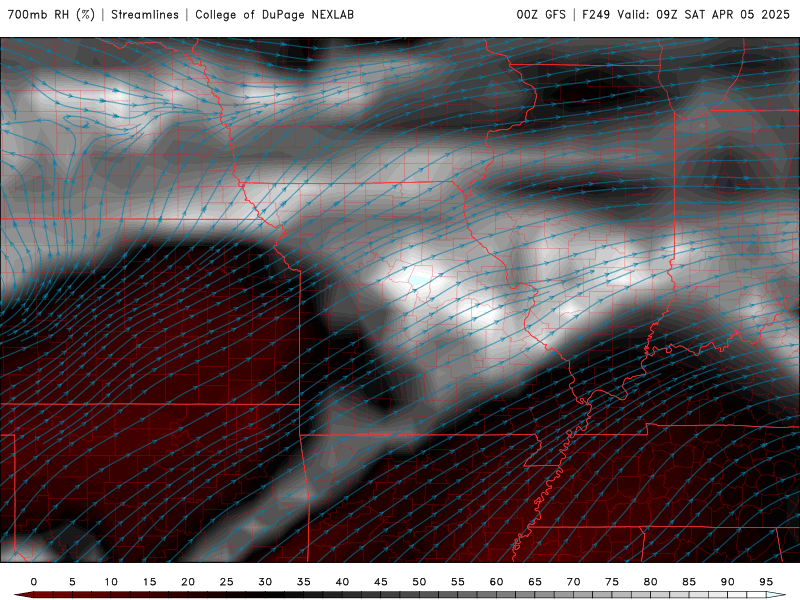Click the "College of DuPage NEXLAB" text

coord(274,14)
